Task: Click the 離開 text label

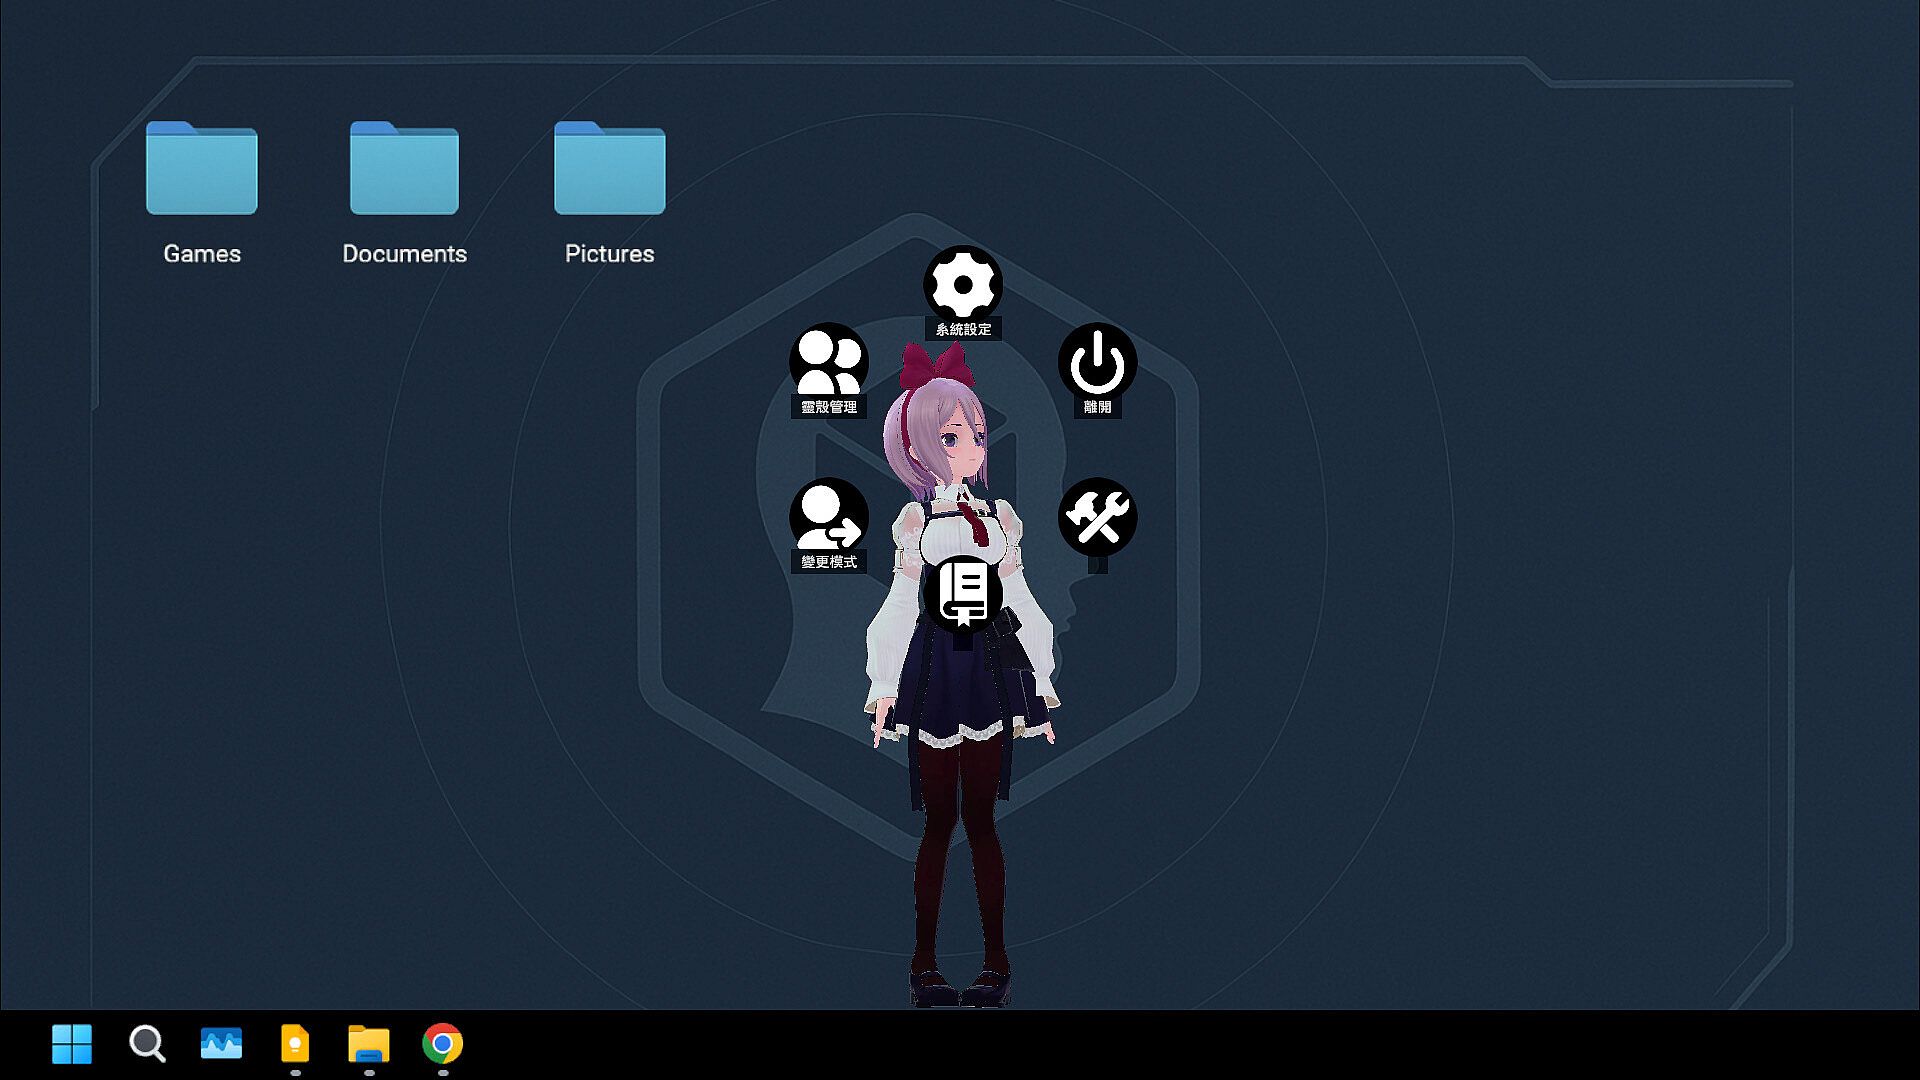Action: pyautogui.click(x=1097, y=407)
